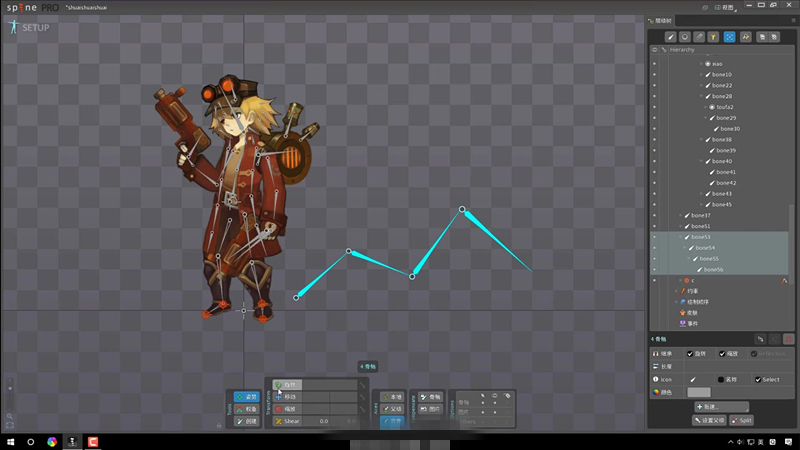Viewport: 800px width, 450px height.
Task: Click the New... button (新建)
Action: [x=721, y=407]
